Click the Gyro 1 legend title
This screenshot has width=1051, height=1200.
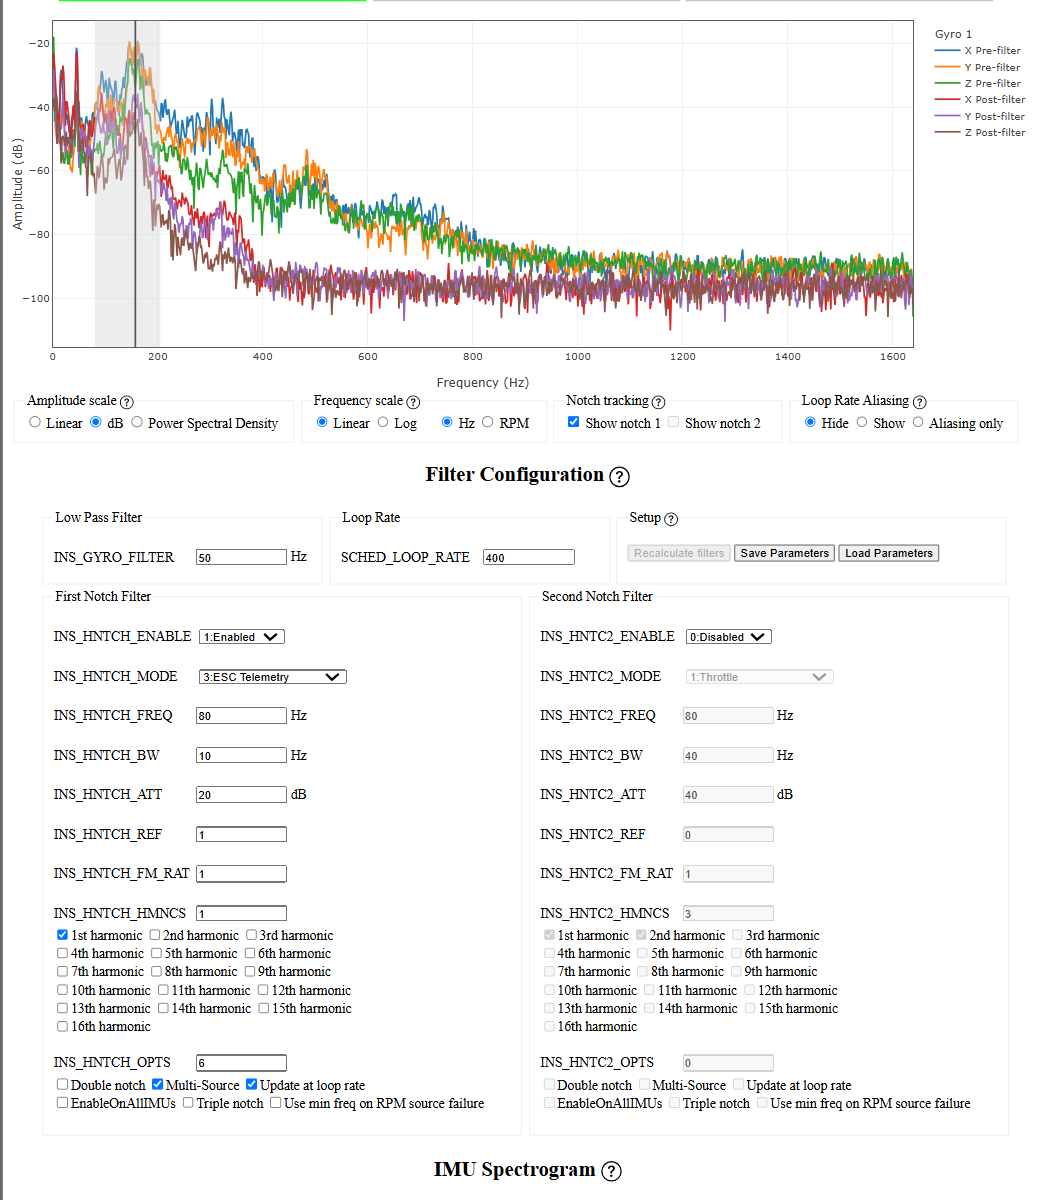(x=953, y=34)
